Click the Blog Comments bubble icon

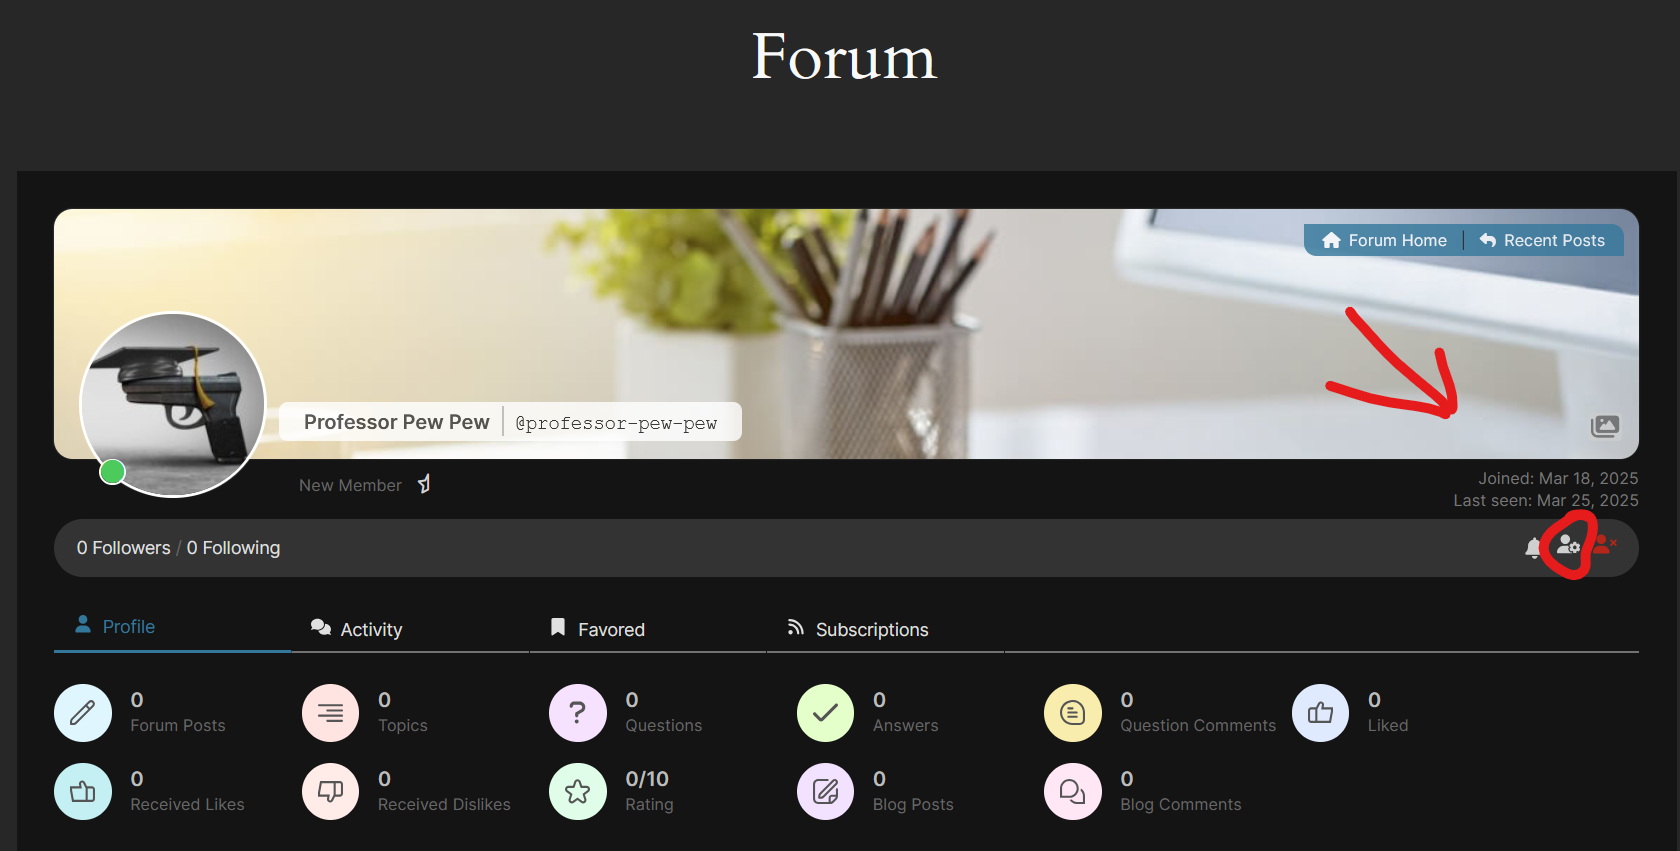1072,792
